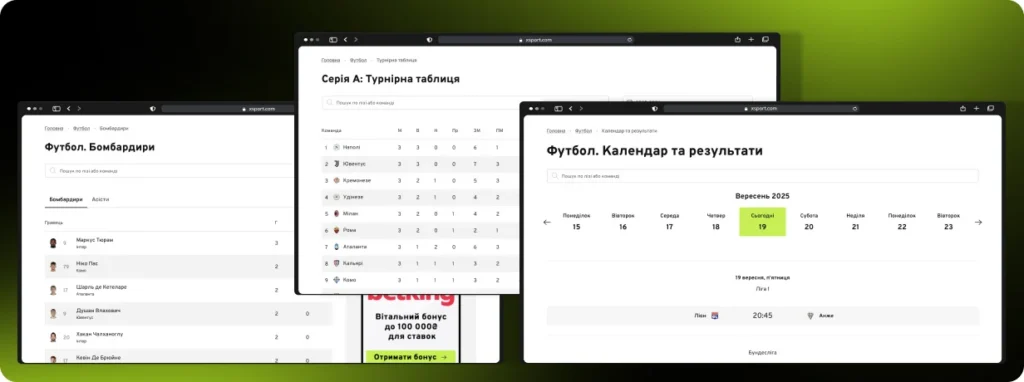
Task: Show tab overview in Календар window
Action: click(x=990, y=108)
